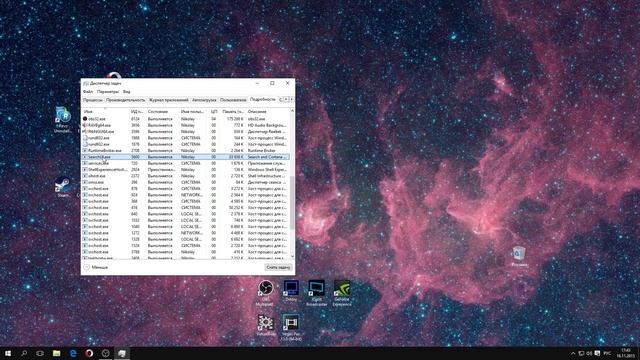Screen dimensions: 640x360
Task: Minimize the Task Manager window
Action: pyautogui.click(x=258, y=83)
